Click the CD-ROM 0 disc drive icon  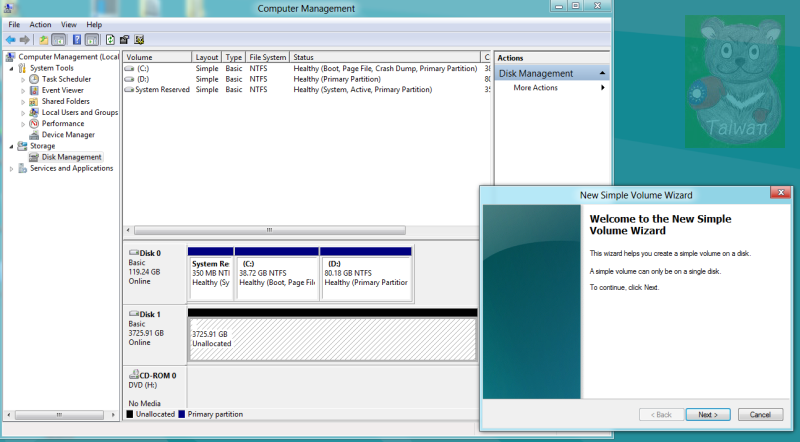tap(134, 375)
